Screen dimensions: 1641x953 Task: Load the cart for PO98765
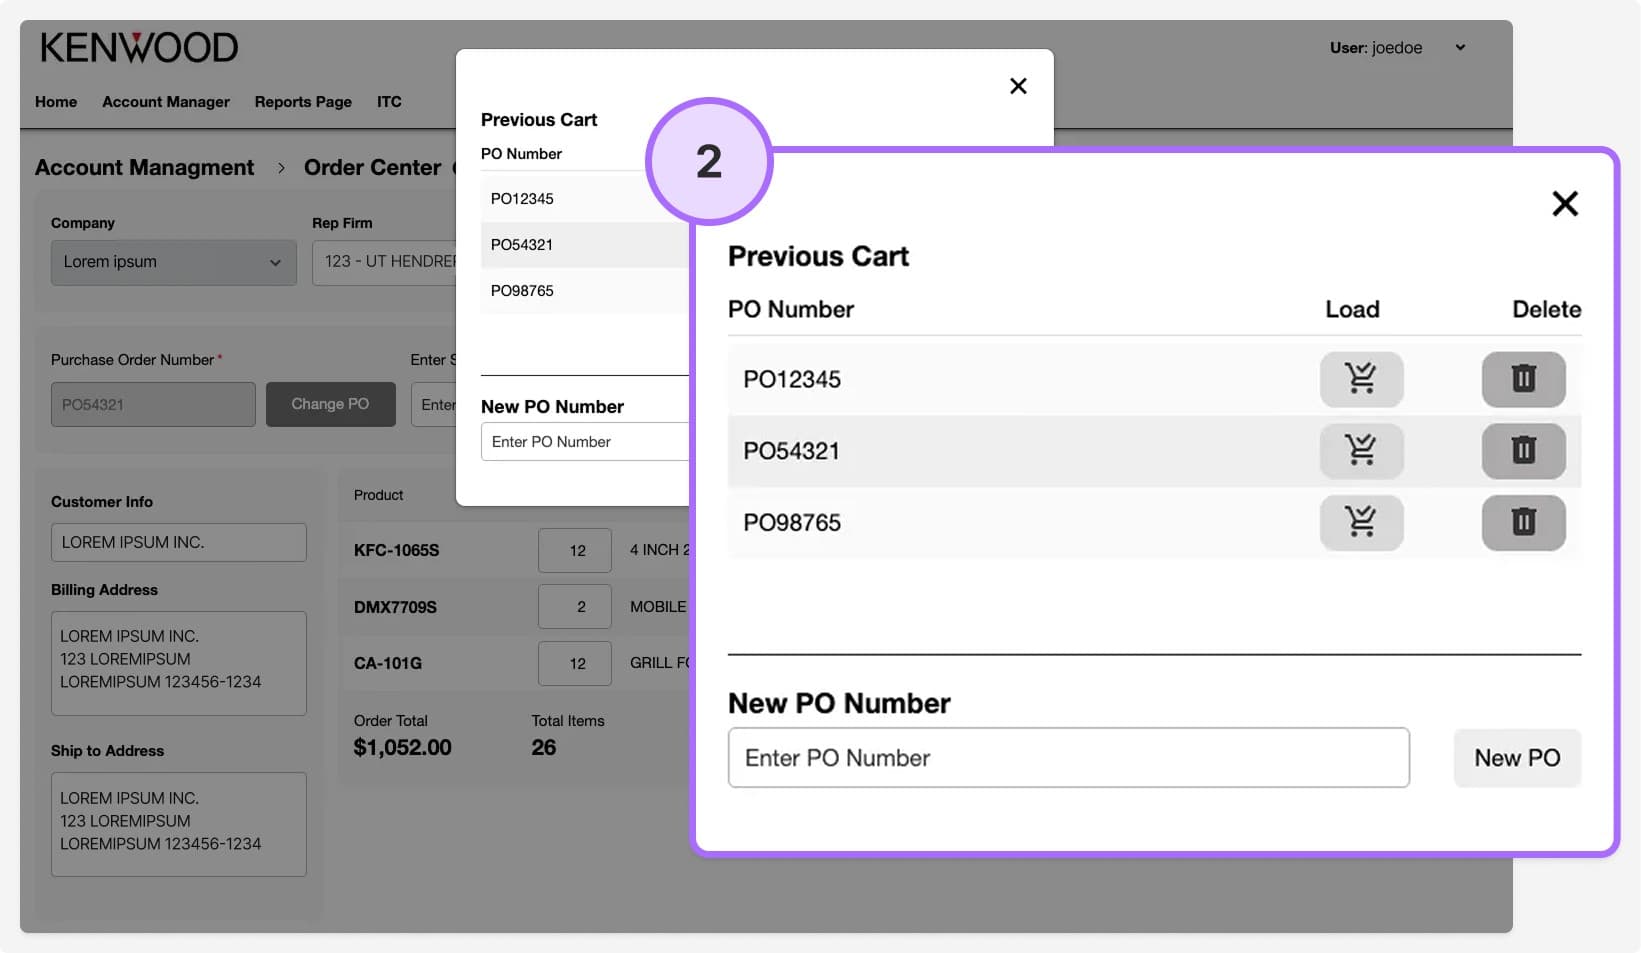(x=1361, y=522)
